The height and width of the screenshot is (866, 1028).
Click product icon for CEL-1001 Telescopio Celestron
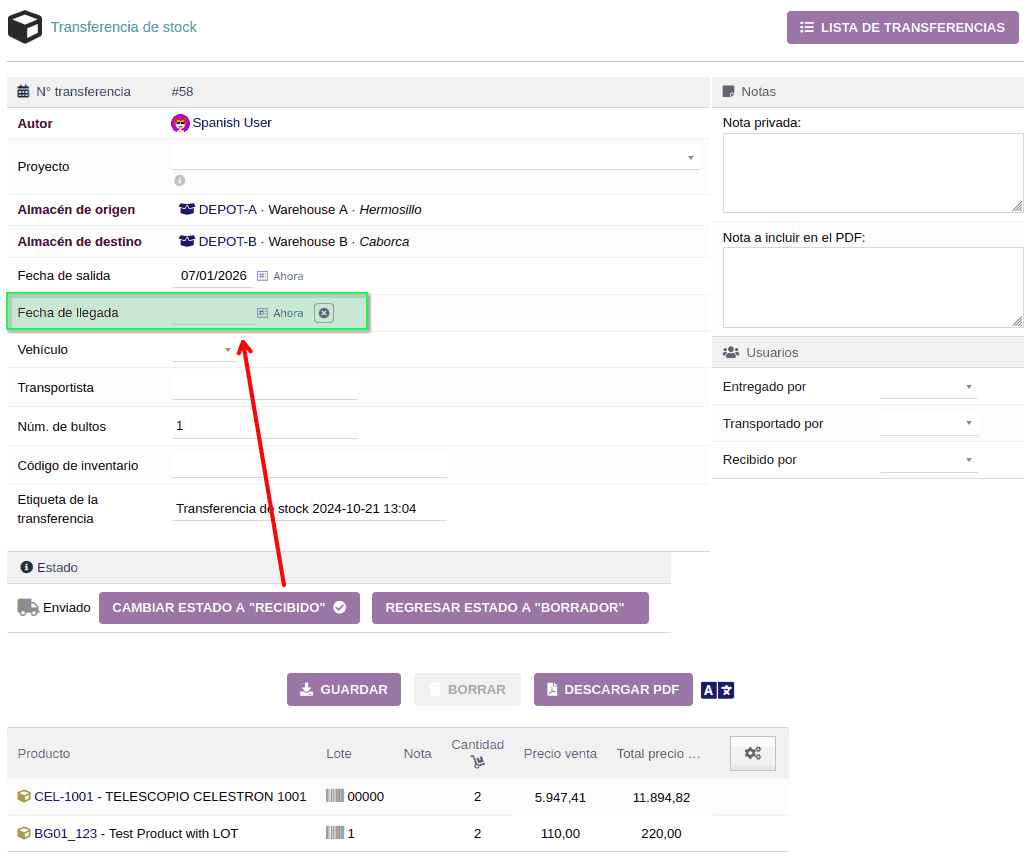coord(24,797)
